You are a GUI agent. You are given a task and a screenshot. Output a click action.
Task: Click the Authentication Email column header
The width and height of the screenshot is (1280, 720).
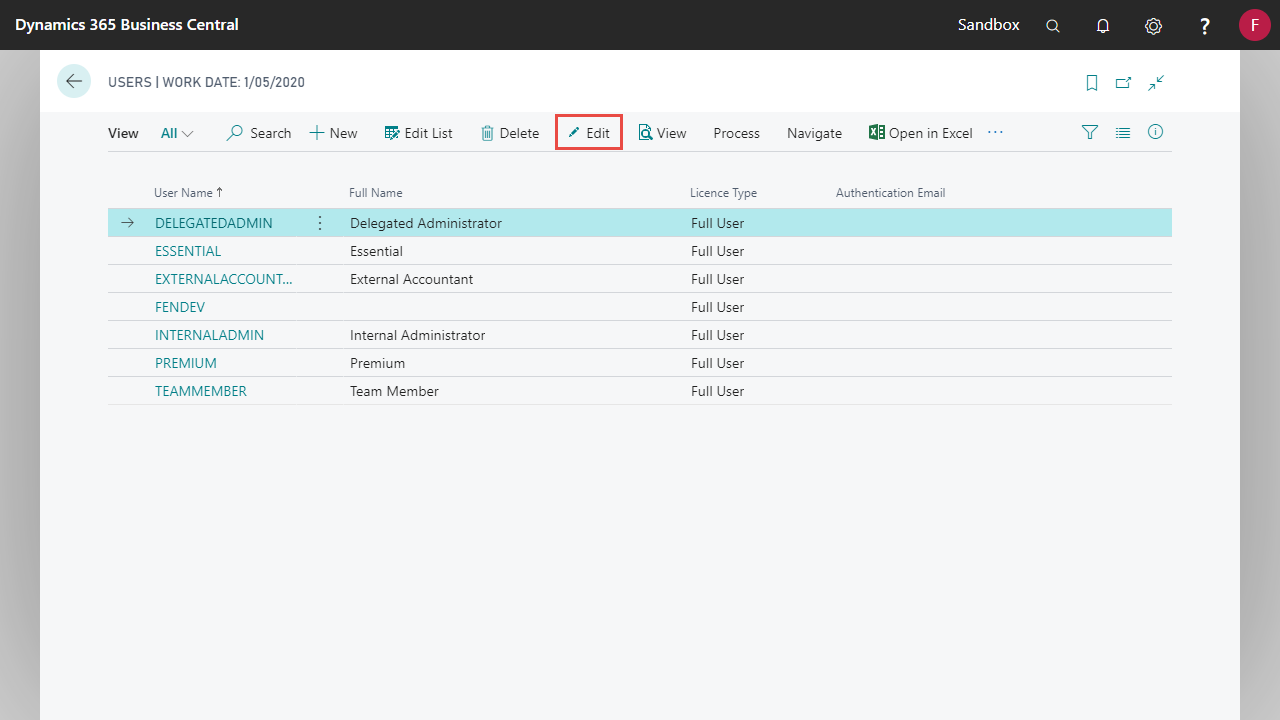click(890, 193)
